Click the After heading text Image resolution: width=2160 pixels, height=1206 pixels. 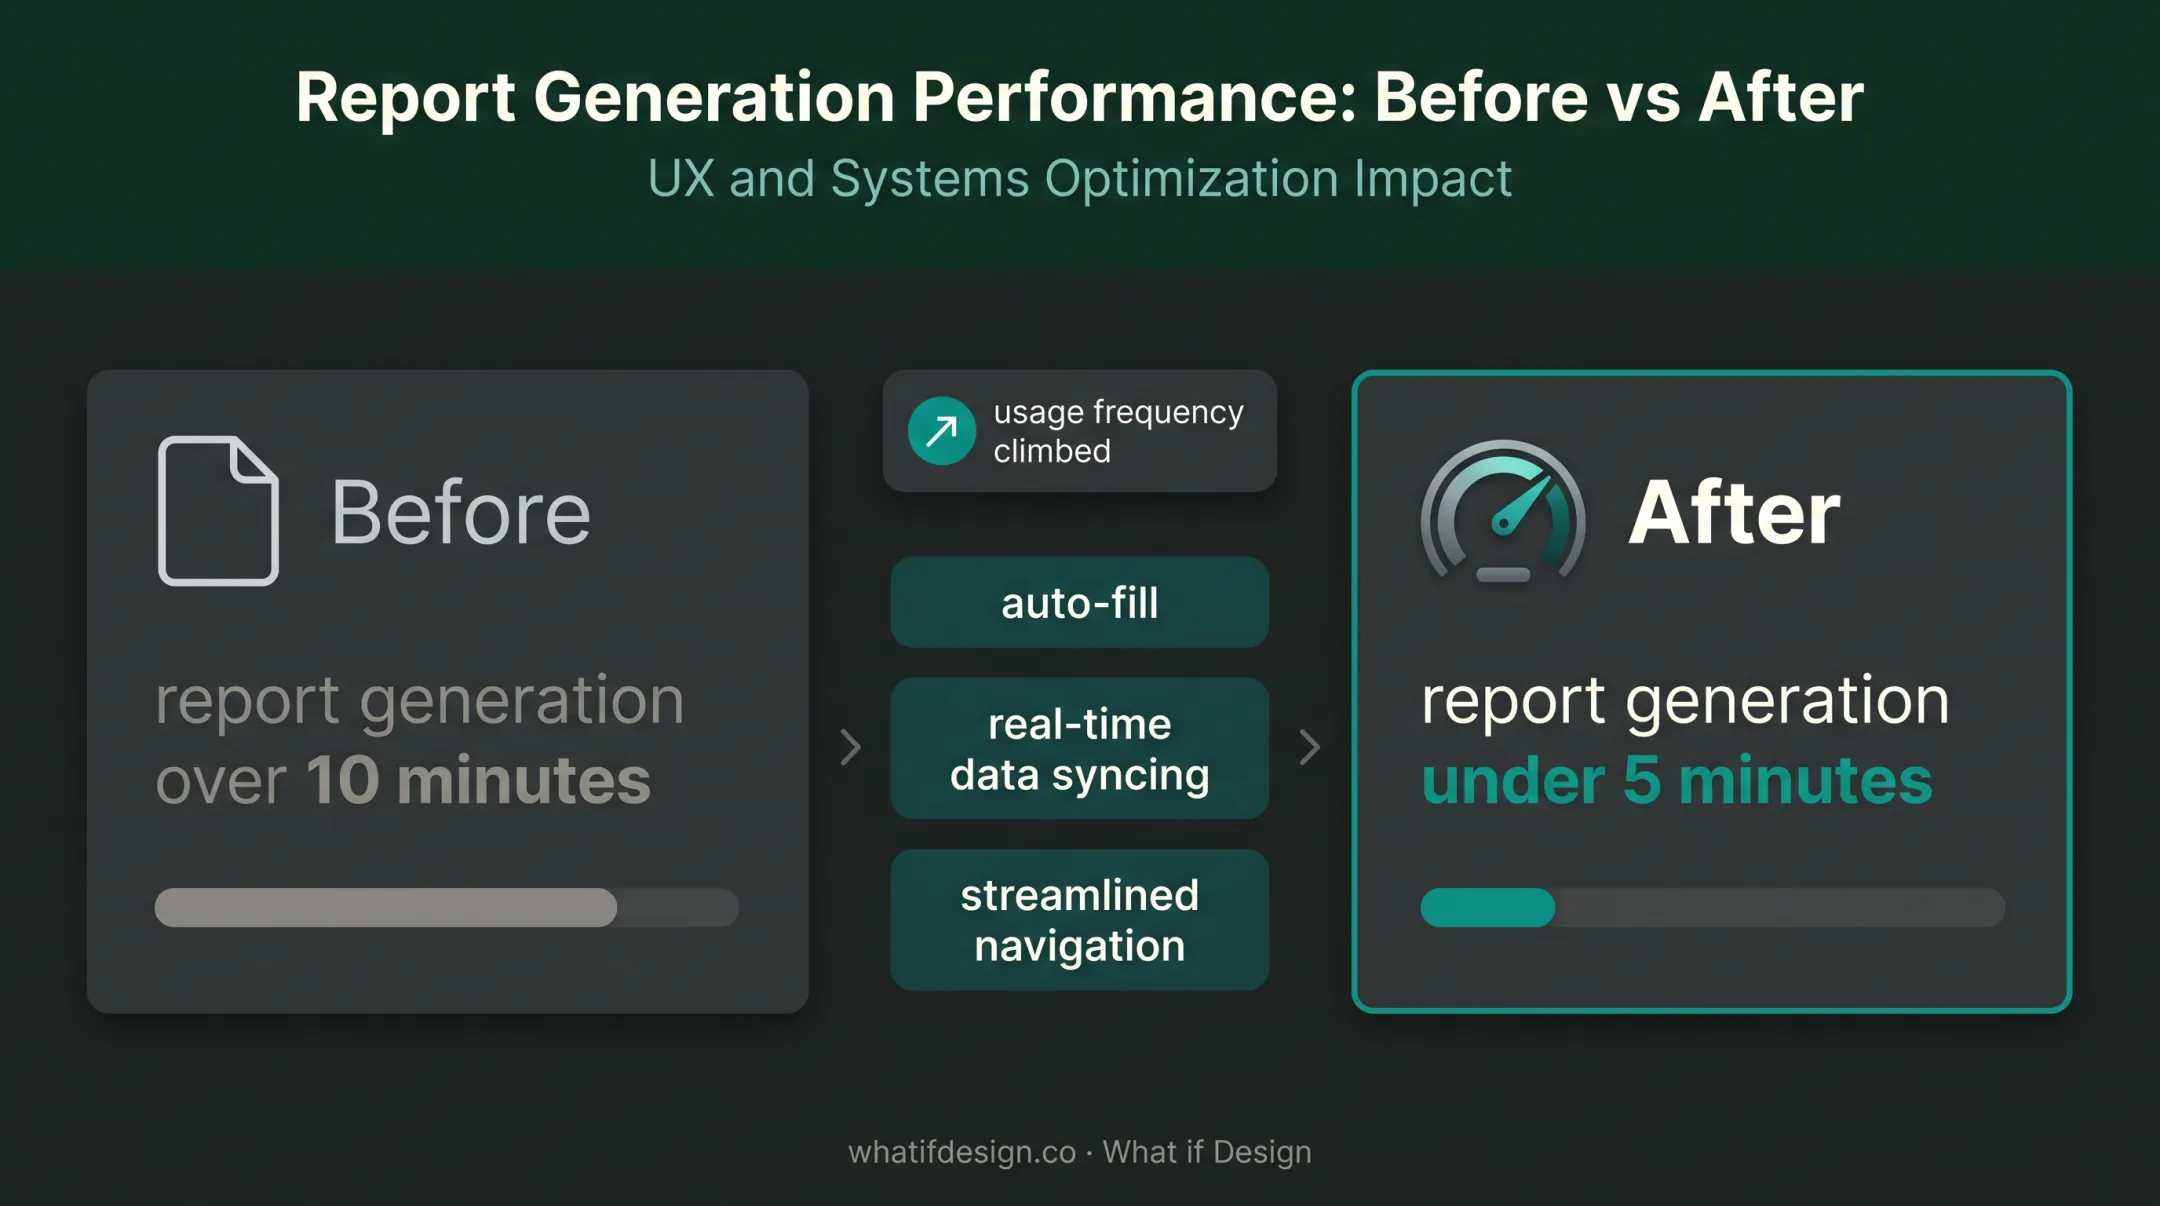[1735, 512]
